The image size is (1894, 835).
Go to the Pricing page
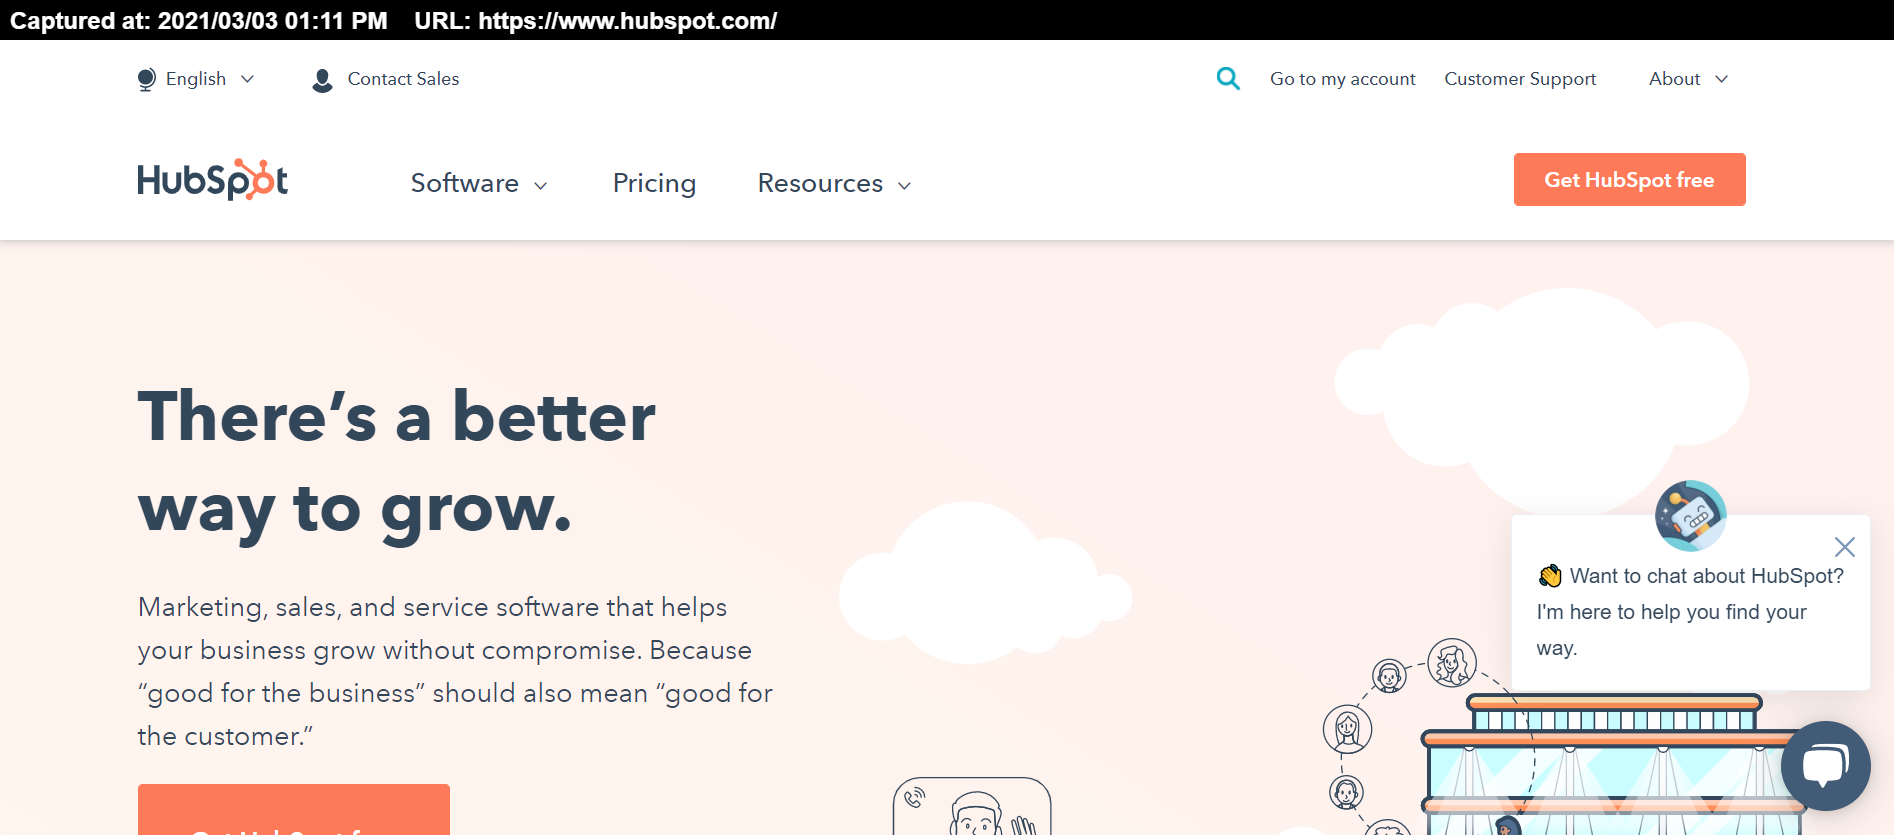point(654,183)
